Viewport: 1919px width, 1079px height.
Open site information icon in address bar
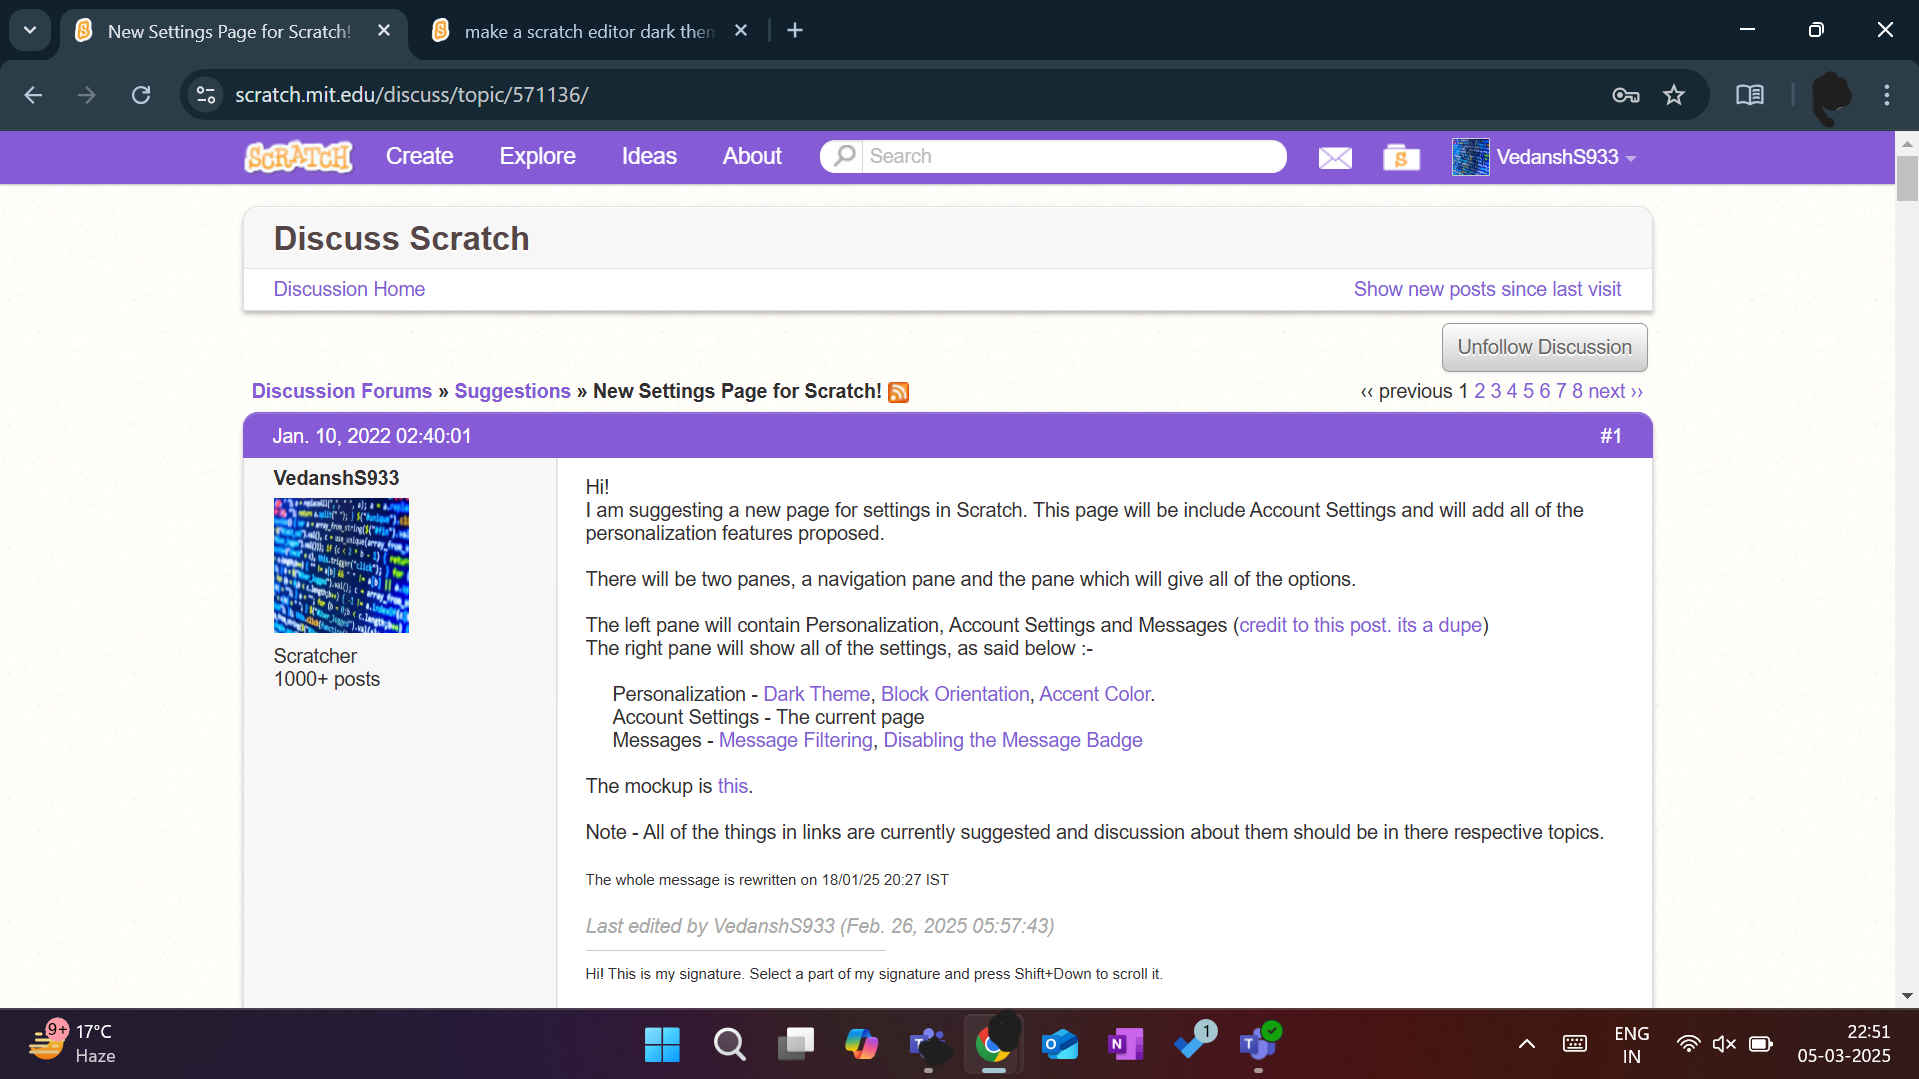tap(206, 95)
